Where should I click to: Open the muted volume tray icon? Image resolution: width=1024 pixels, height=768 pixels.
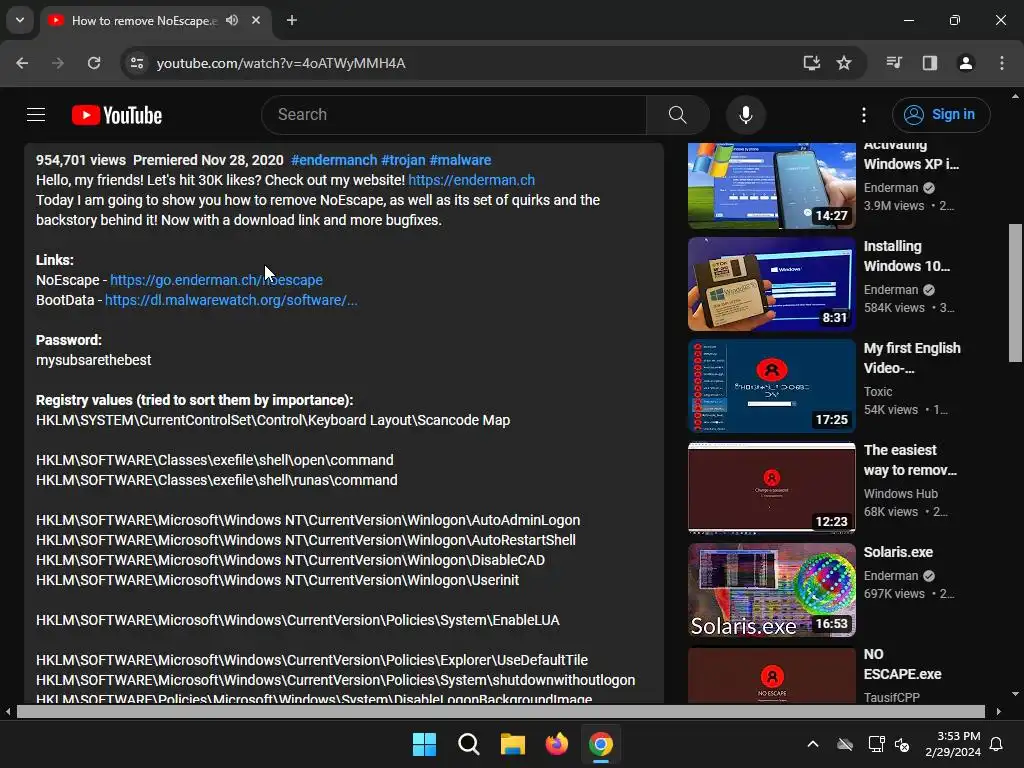902,744
